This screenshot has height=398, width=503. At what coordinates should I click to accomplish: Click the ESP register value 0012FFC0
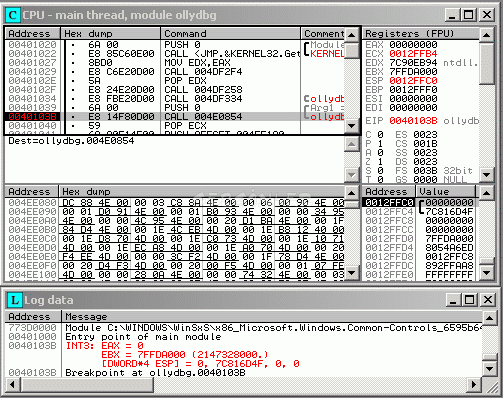(x=413, y=81)
